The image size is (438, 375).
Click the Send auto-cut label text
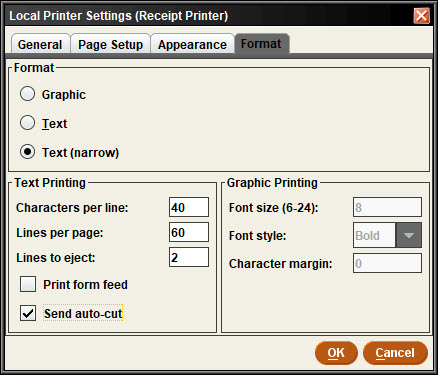(x=83, y=313)
